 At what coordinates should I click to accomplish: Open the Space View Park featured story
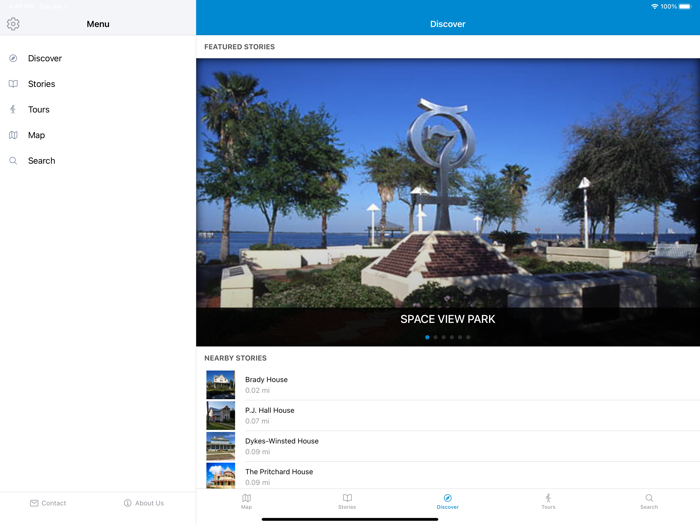[x=447, y=200]
